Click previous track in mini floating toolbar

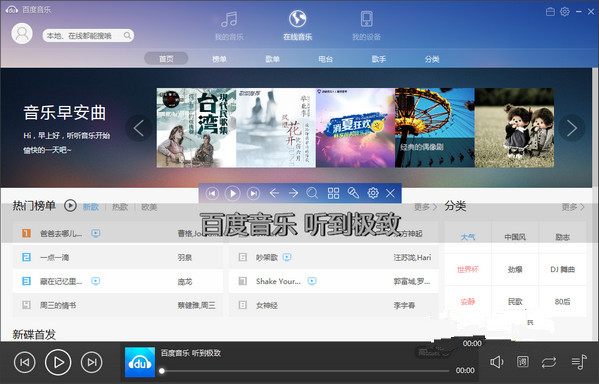pos(212,193)
